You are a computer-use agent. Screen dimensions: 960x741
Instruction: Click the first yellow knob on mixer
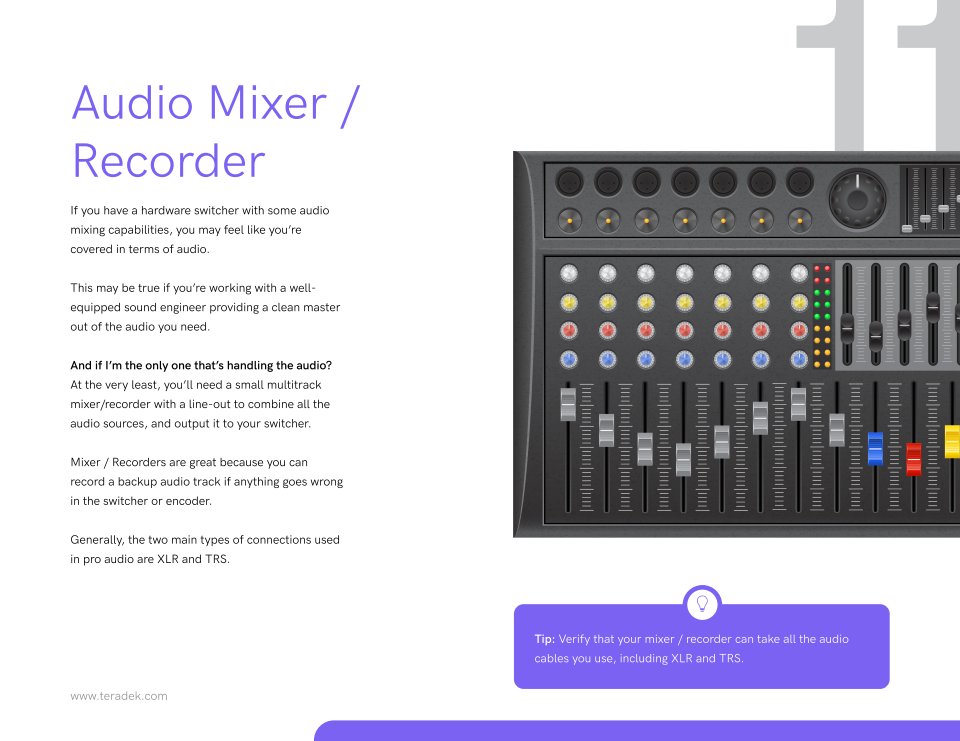[569, 302]
